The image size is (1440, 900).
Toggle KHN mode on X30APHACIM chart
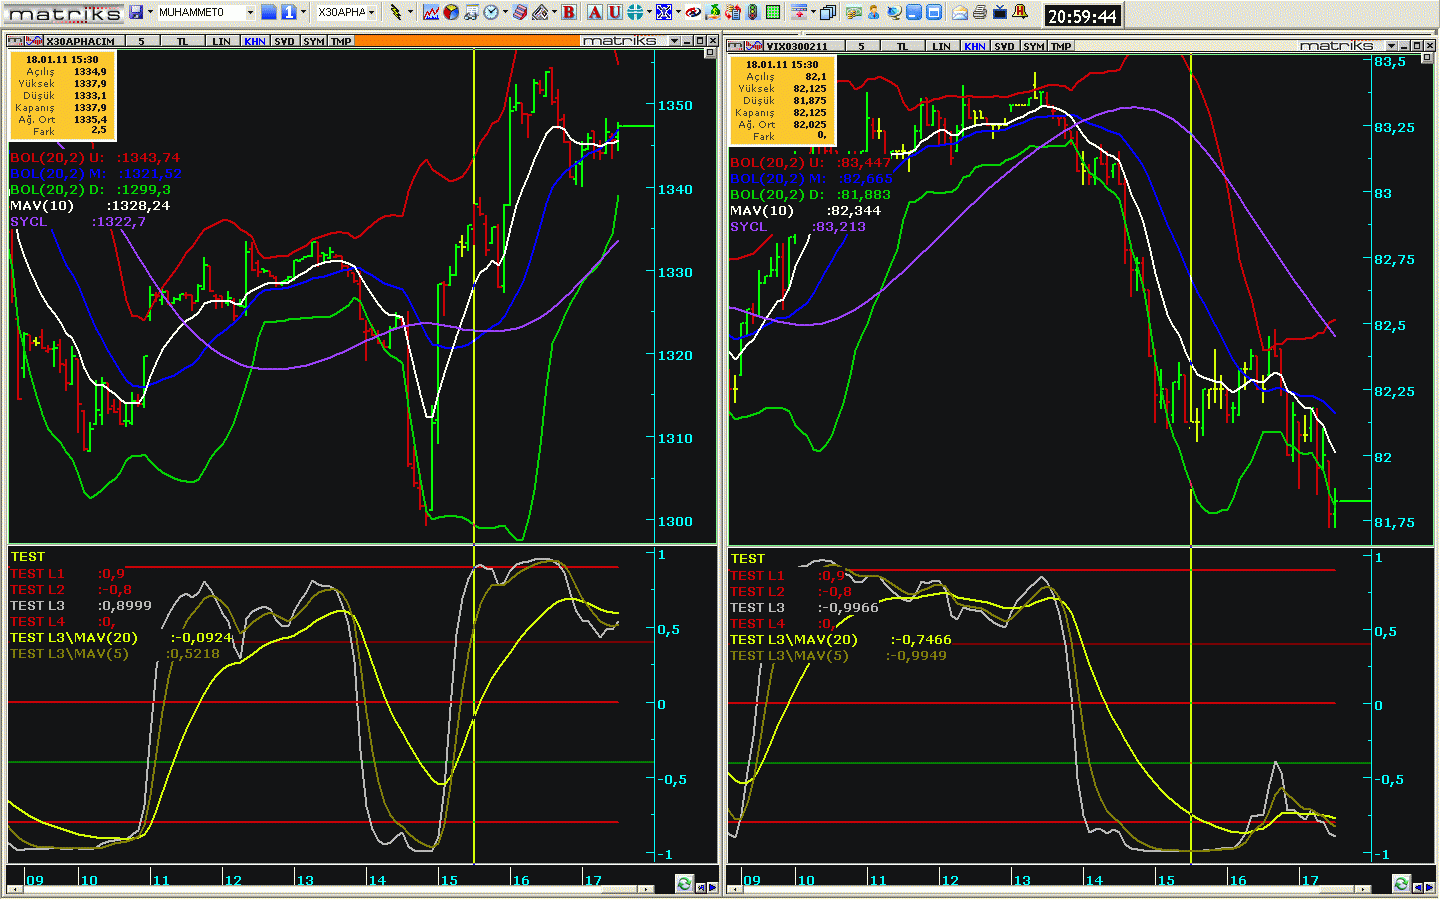pyautogui.click(x=255, y=41)
